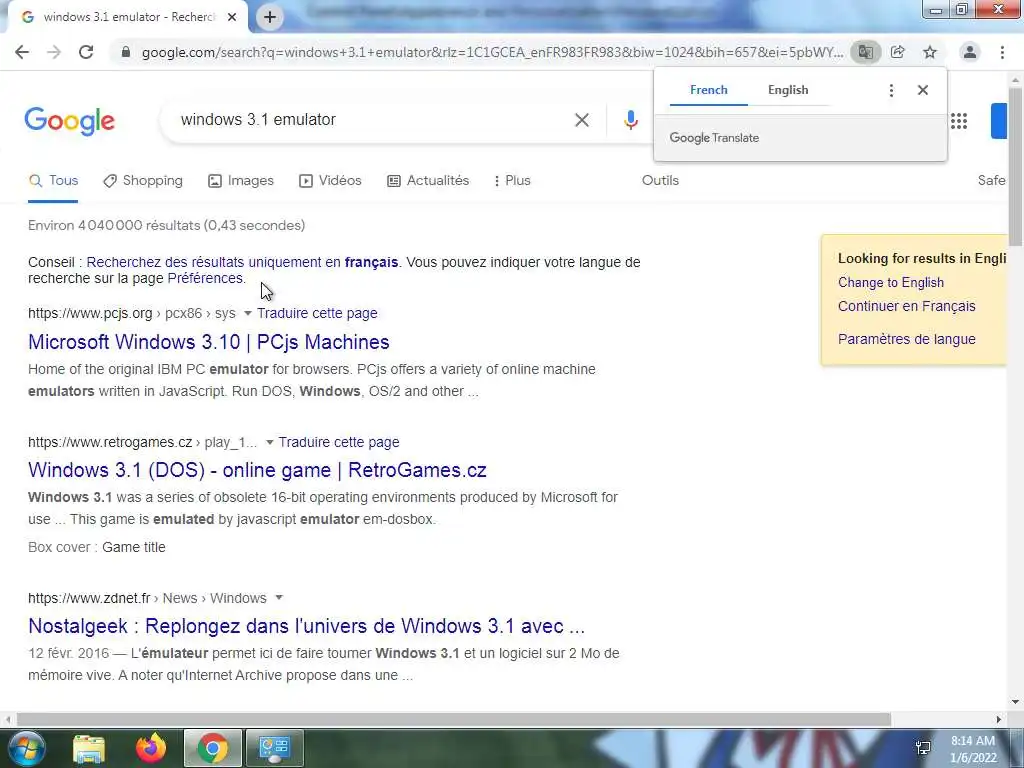
Task: Open the translate icon in address bar
Action: [x=865, y=52]
